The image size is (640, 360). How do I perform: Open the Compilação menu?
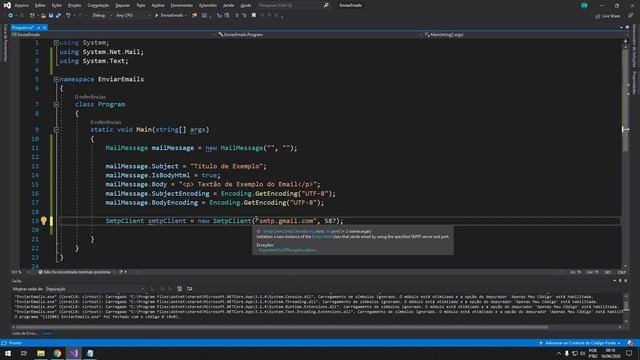point(98,5)
